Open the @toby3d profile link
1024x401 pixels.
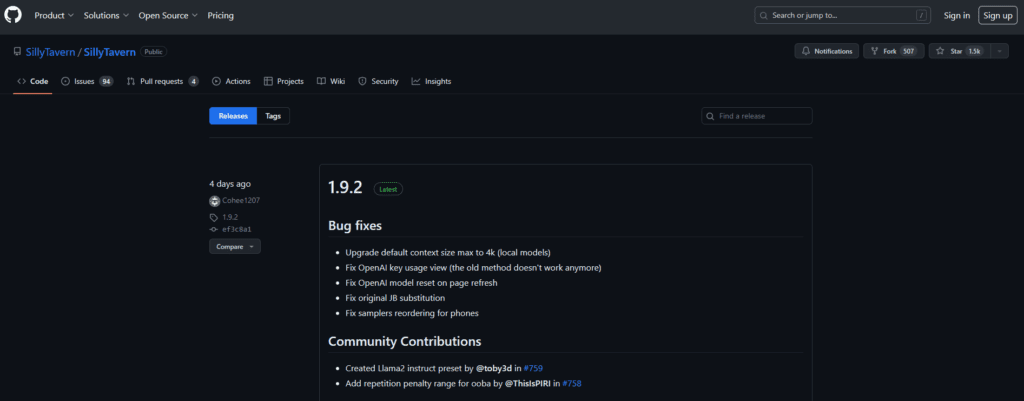494,368
